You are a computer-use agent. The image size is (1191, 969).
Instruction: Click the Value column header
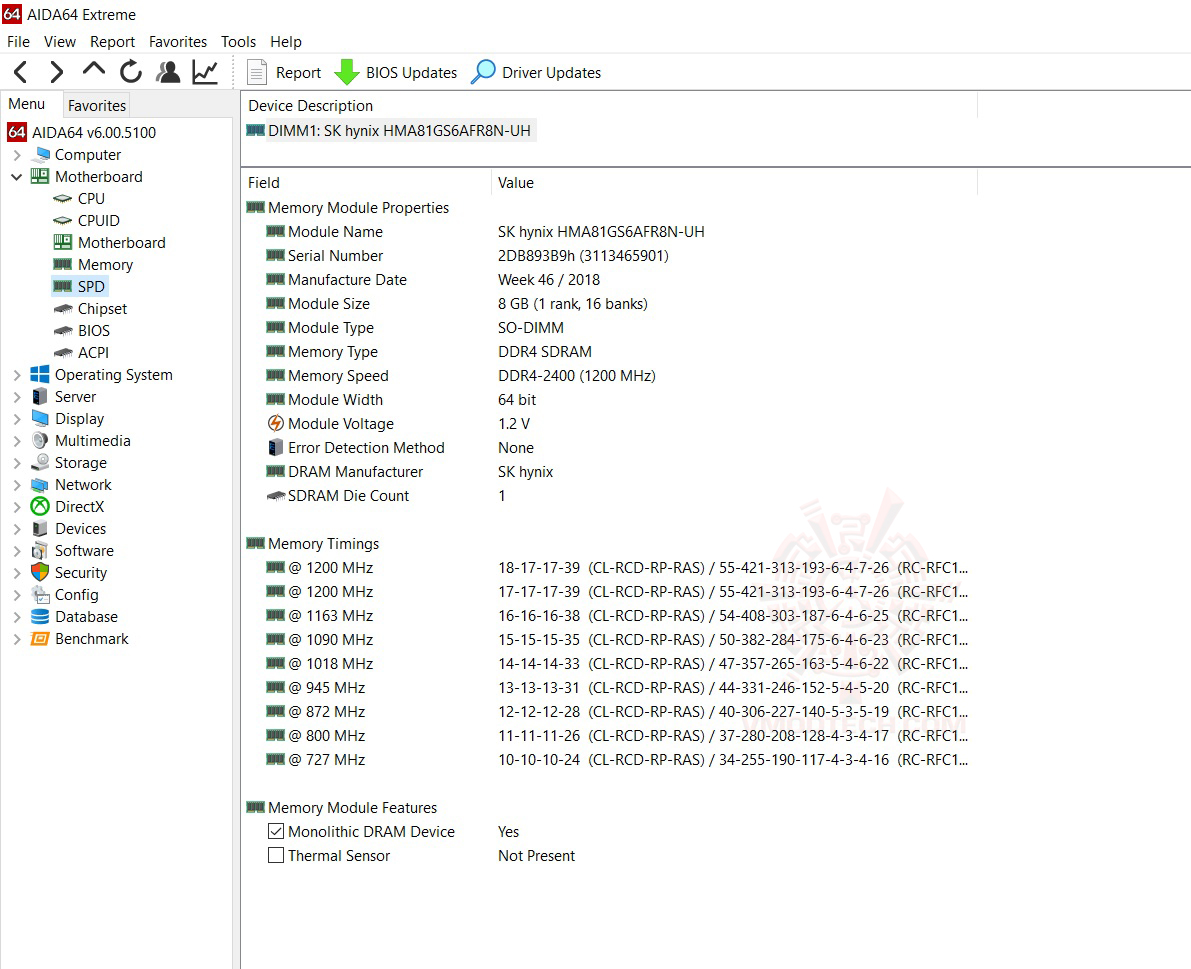[x=735, y=183]
